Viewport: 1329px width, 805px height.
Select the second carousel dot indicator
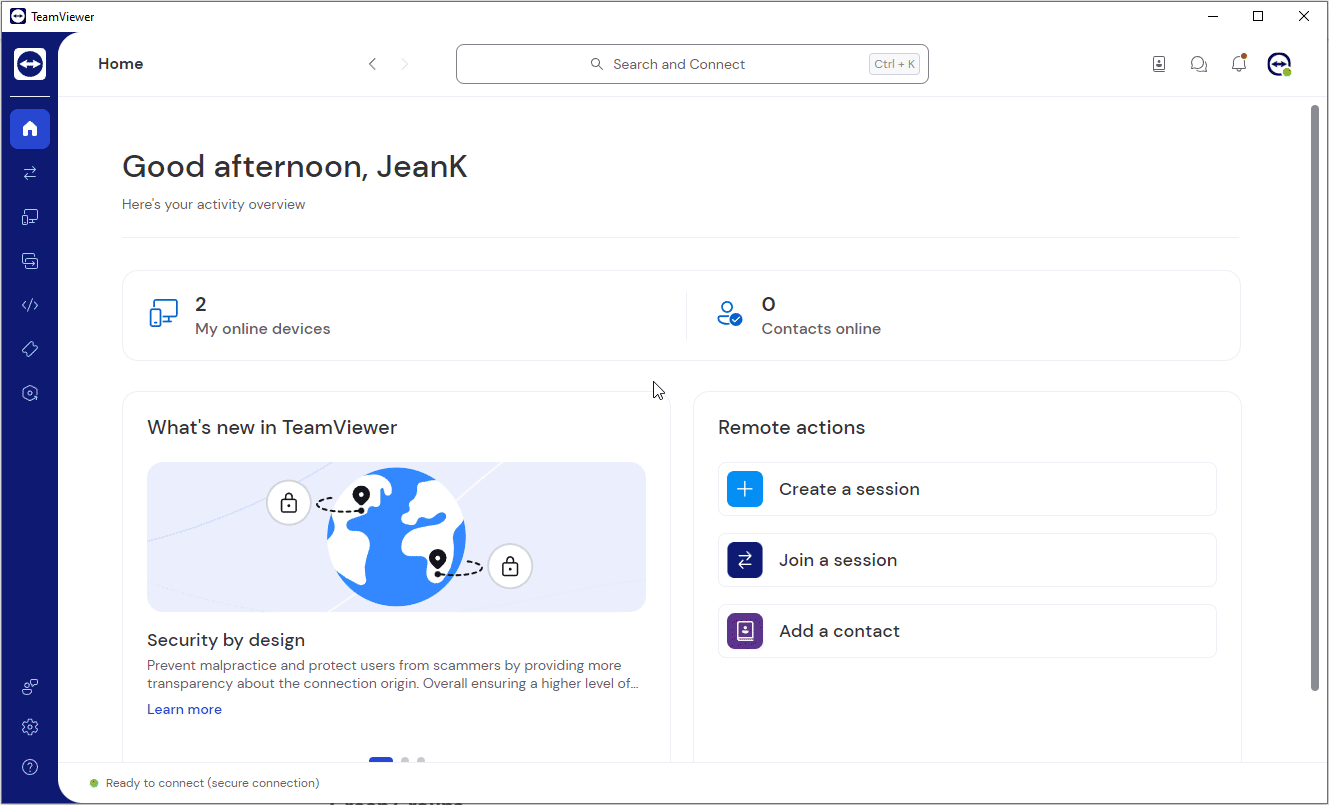coord(404,761)
